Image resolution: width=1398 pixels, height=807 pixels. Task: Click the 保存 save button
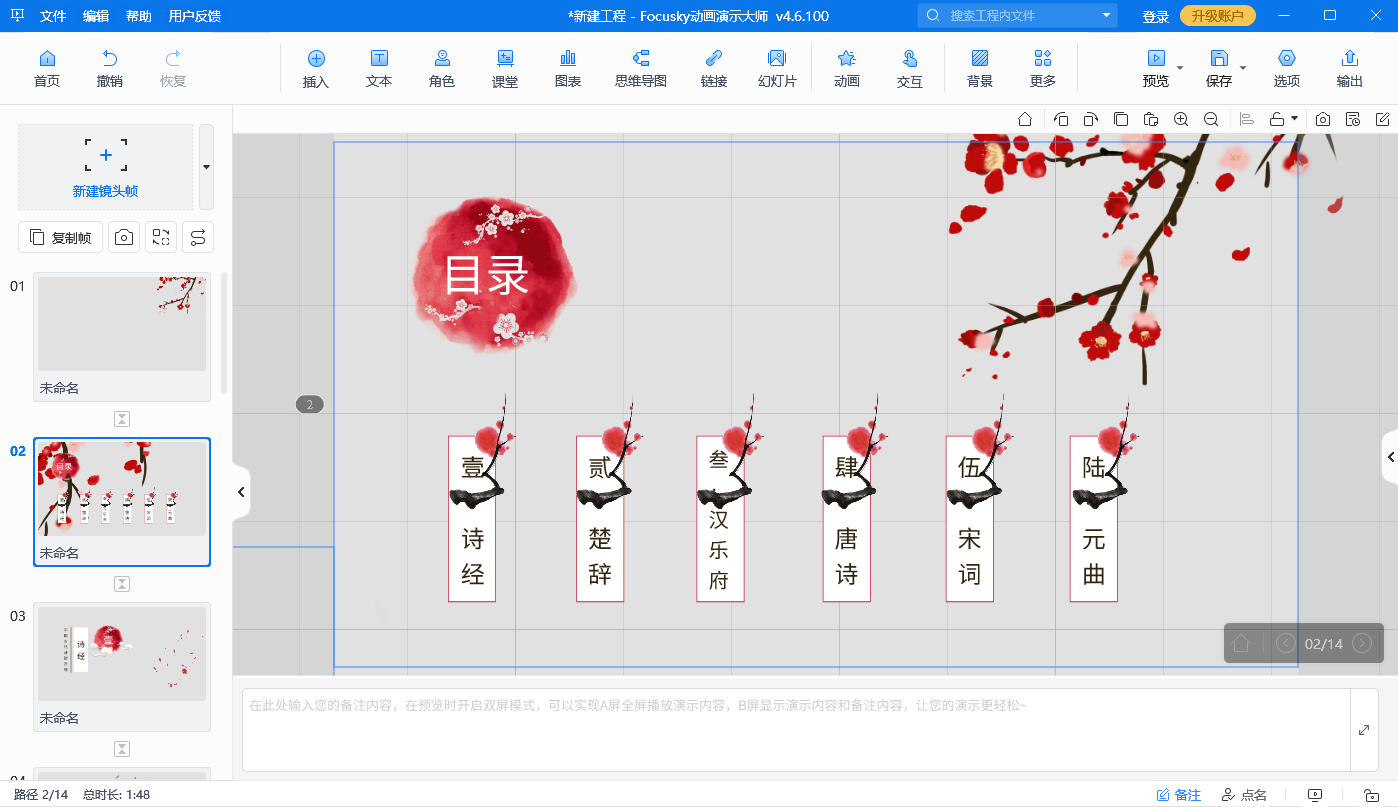pyautogui.click(x=1219, y=69)
